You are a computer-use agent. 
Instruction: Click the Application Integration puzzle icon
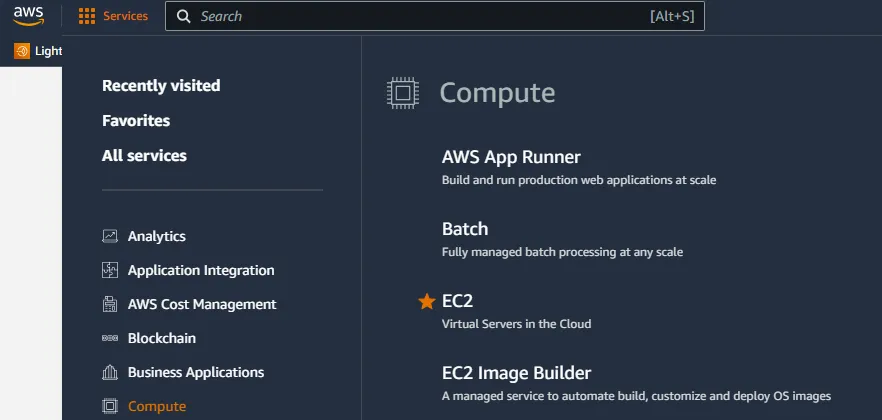tap(110, 270)
